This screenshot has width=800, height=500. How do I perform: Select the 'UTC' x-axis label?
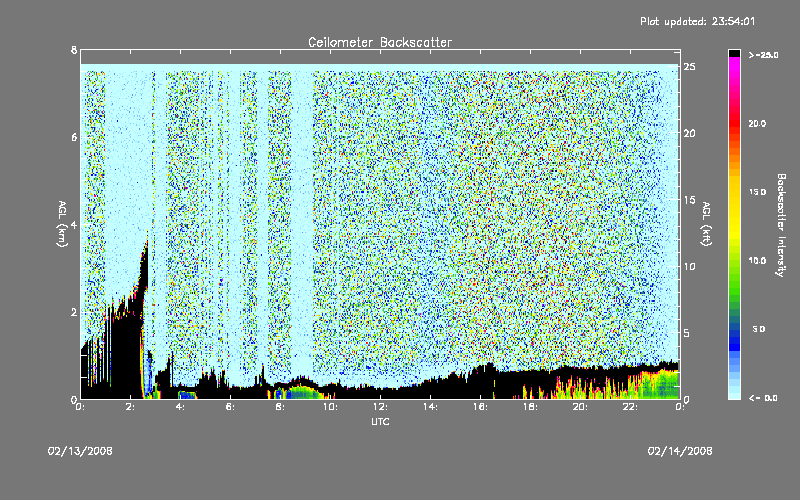pos(380,421)
